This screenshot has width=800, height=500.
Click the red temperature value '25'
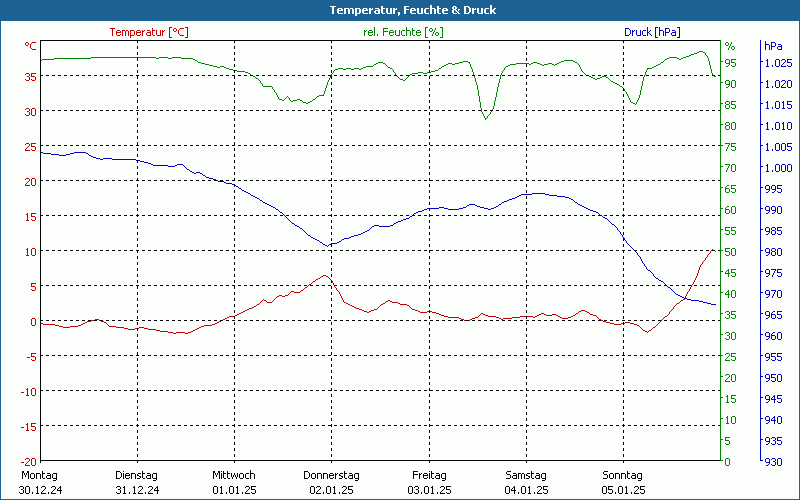(x=31, y=147)
